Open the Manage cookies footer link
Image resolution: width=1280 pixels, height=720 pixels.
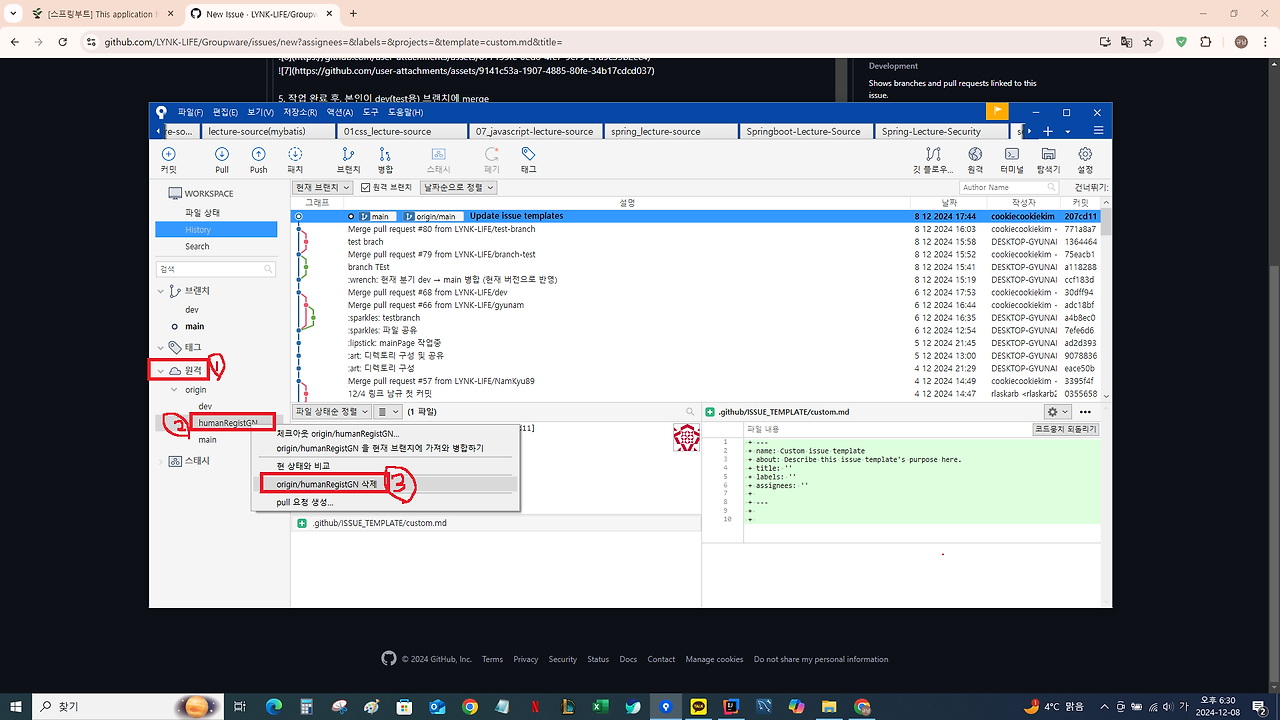714,659
